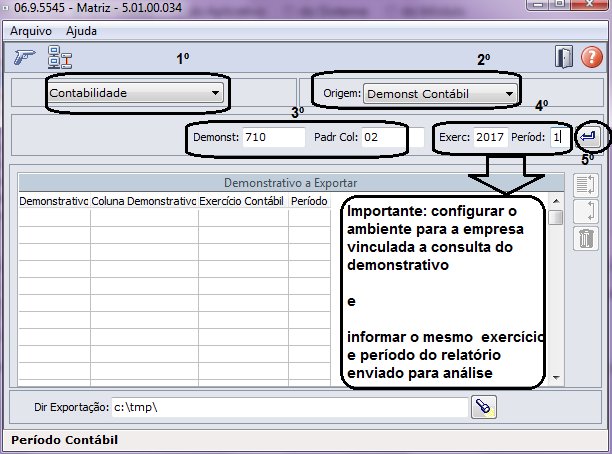The image size is (612, 454).
Task: Click the blue return arrow add button
Action: pyautogui.click(x=588, y=137)
